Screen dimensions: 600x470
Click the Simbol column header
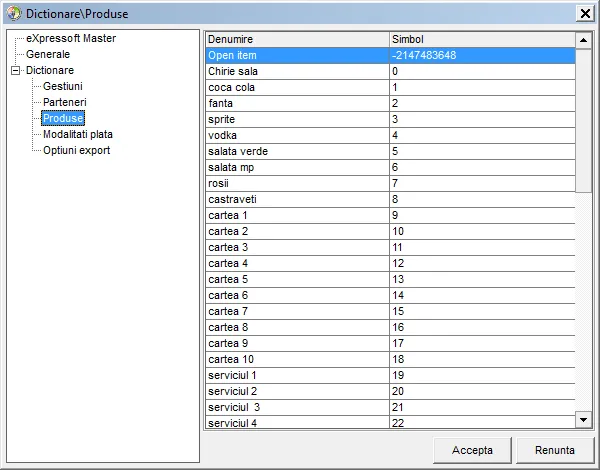(482, 39)
